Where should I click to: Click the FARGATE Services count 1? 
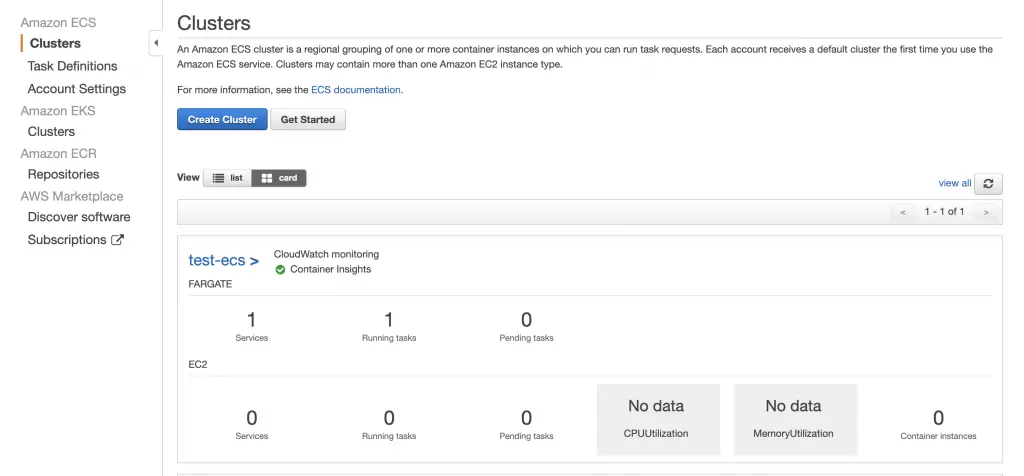point(251,320)
